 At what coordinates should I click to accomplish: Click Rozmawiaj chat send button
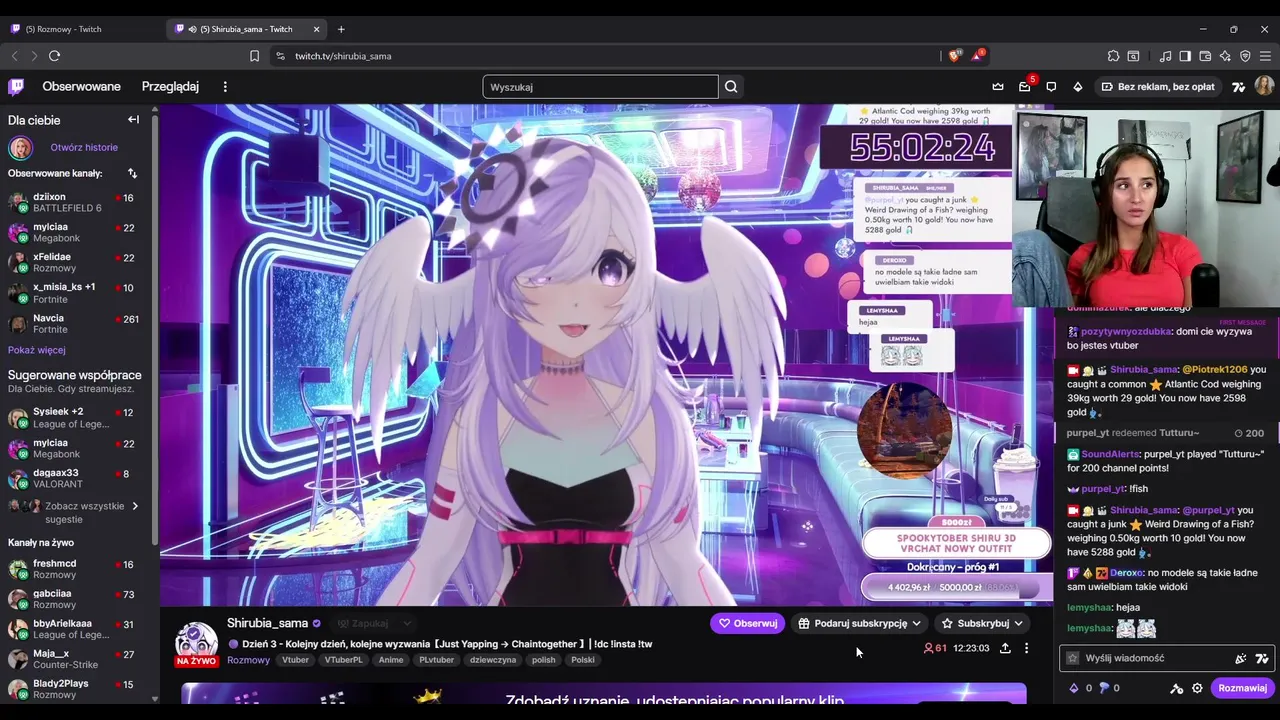click(1242, 688)
